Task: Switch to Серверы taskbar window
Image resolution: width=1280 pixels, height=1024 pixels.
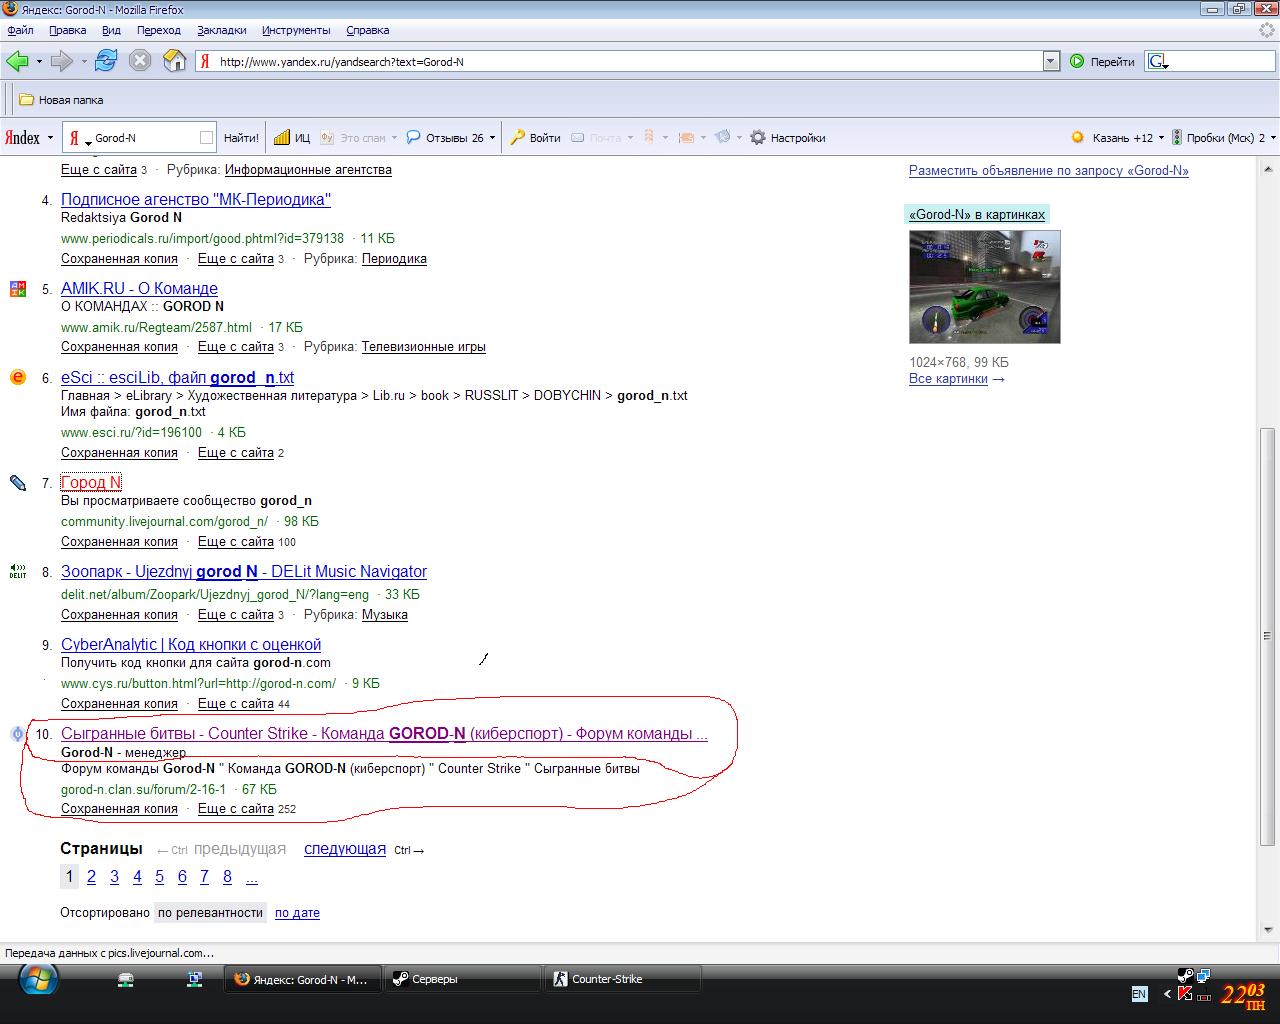Action: 463,979
